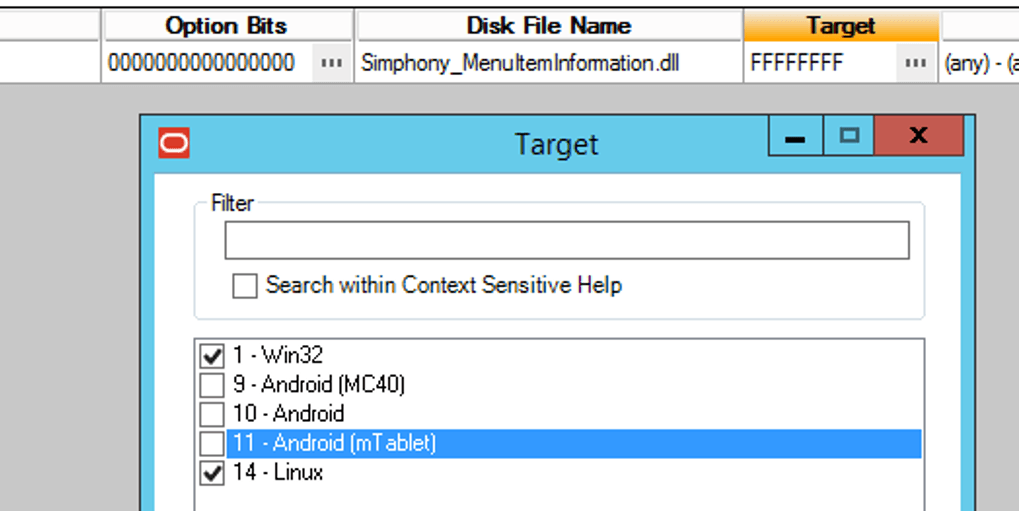
Task: Select the 0000000000000000 option bits cell
Action: coord(201,63)
